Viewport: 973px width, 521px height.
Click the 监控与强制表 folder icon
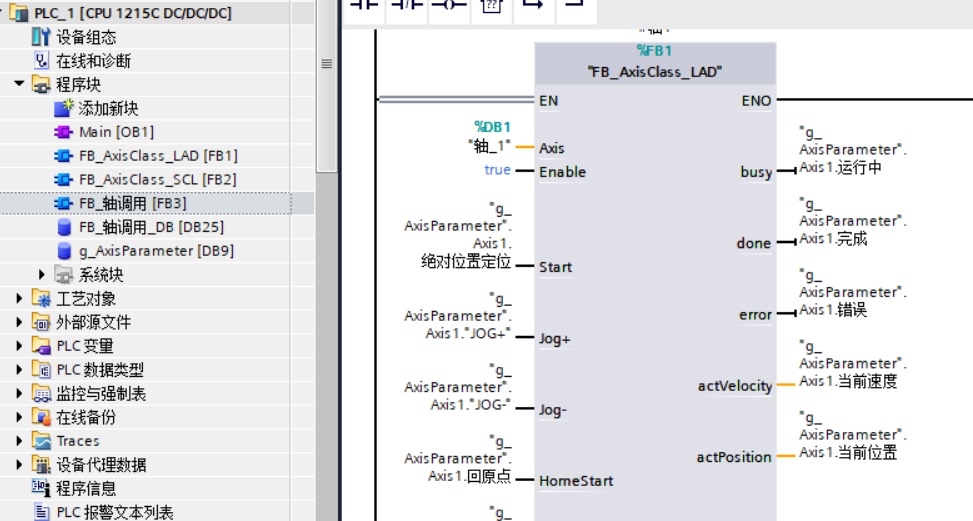coord(41,393)
